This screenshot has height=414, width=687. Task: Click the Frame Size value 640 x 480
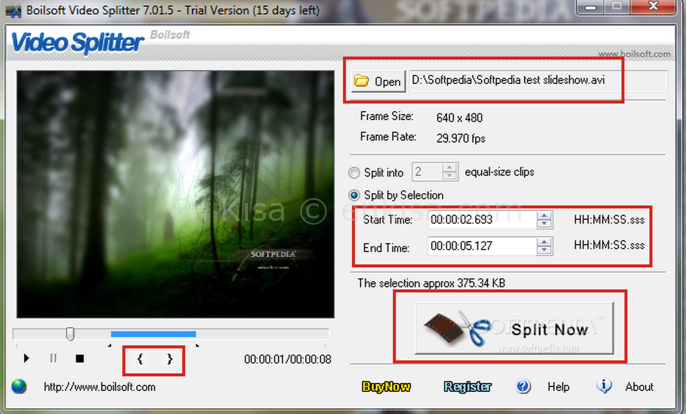tap(459, 117)
